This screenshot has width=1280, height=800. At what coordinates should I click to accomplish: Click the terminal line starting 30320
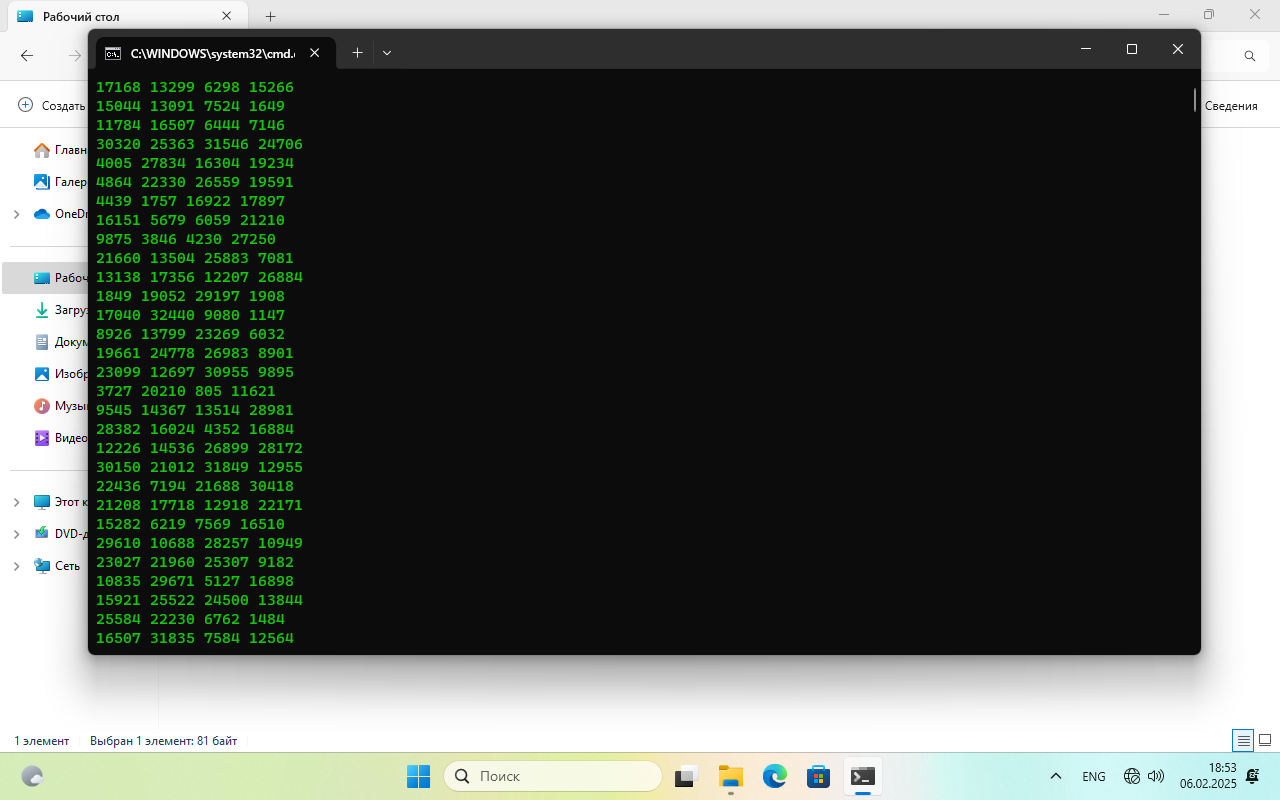click(199, 144)
